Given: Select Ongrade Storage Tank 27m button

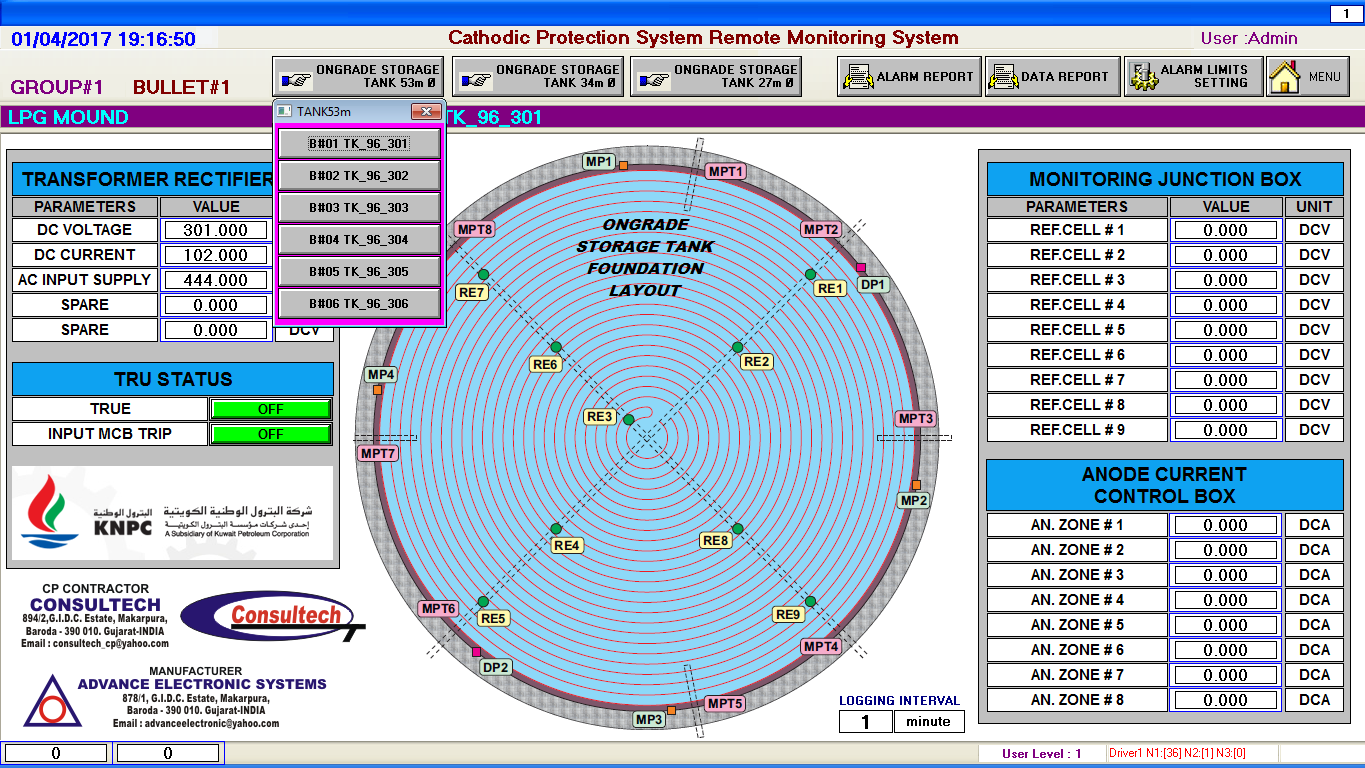Looking at the screenshot, I should point(716,75).
